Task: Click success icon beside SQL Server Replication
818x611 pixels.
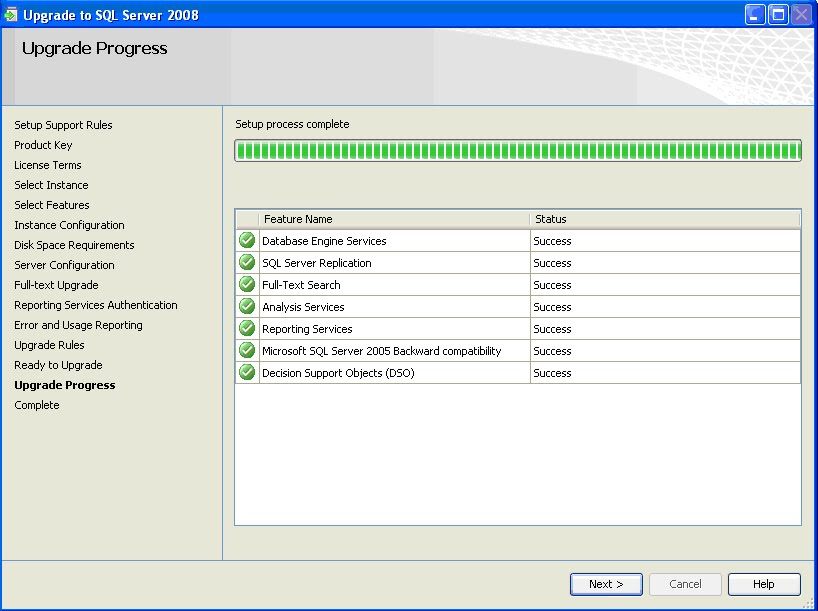Action: 246,262
